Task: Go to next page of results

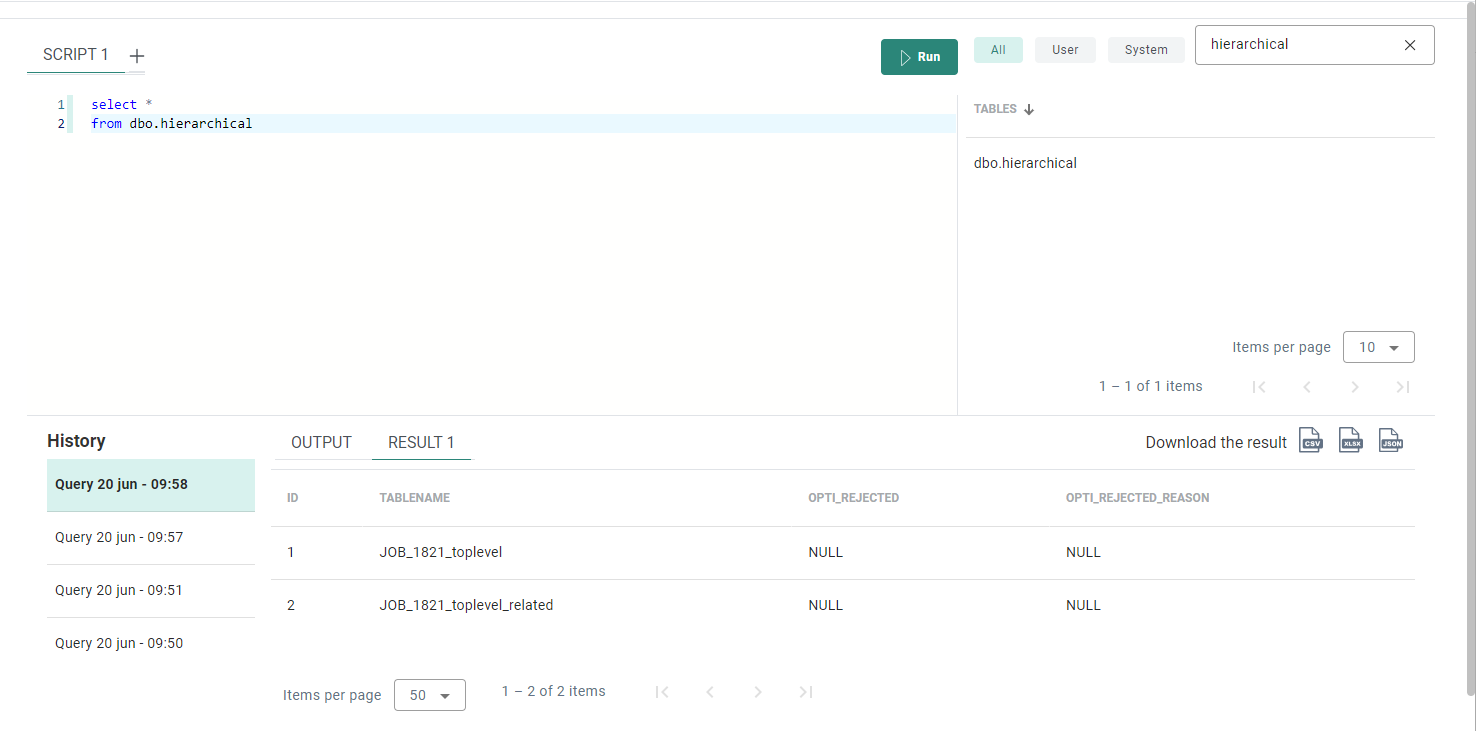Action: coord(758,692)
